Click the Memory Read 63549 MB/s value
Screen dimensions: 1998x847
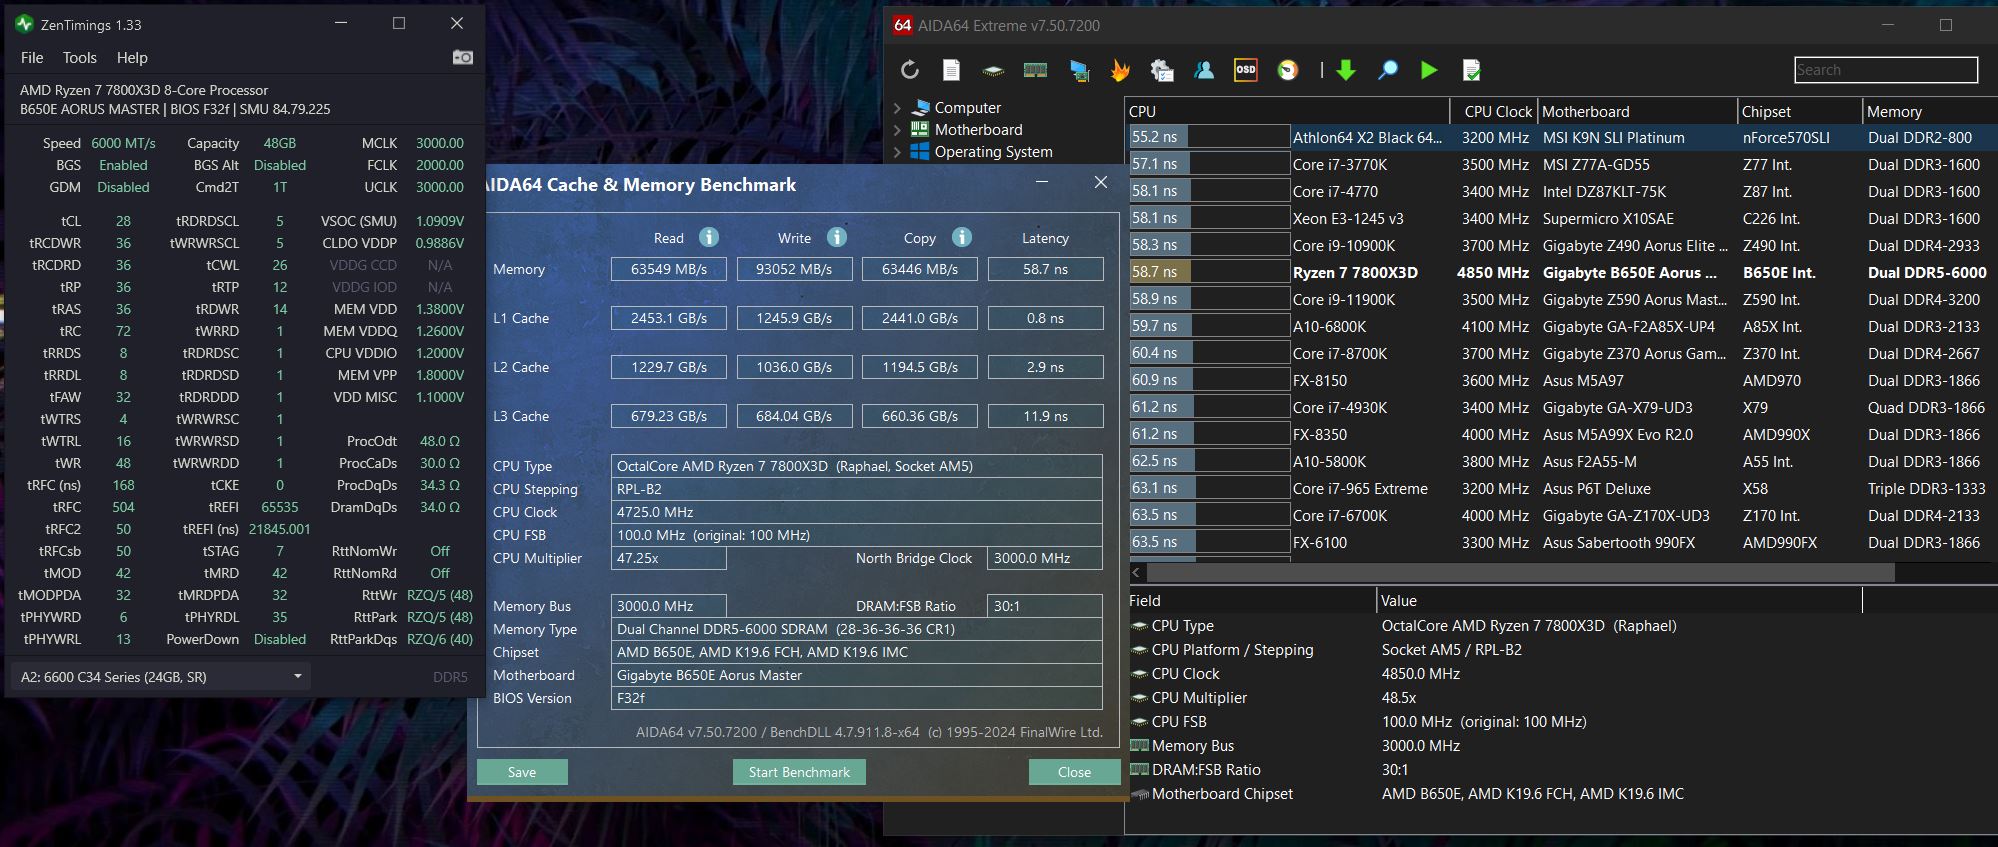pos(669,269)
